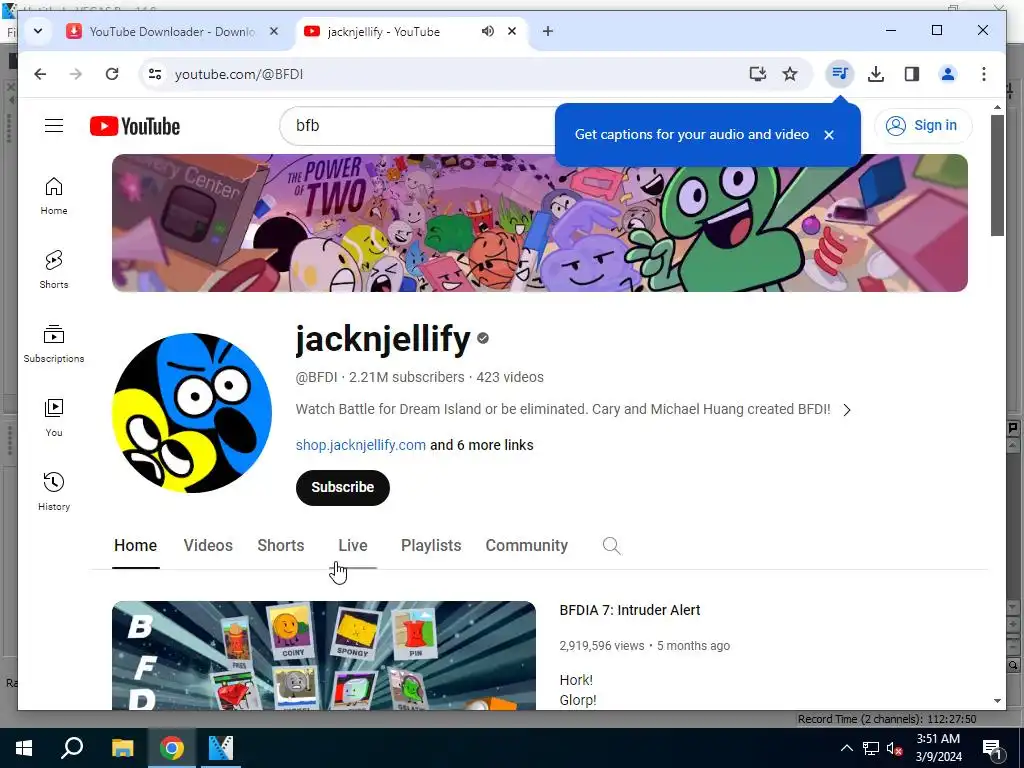This screenshot has width=1024, height=768.
Task: Click the YouTube logo
Action: 135,126
